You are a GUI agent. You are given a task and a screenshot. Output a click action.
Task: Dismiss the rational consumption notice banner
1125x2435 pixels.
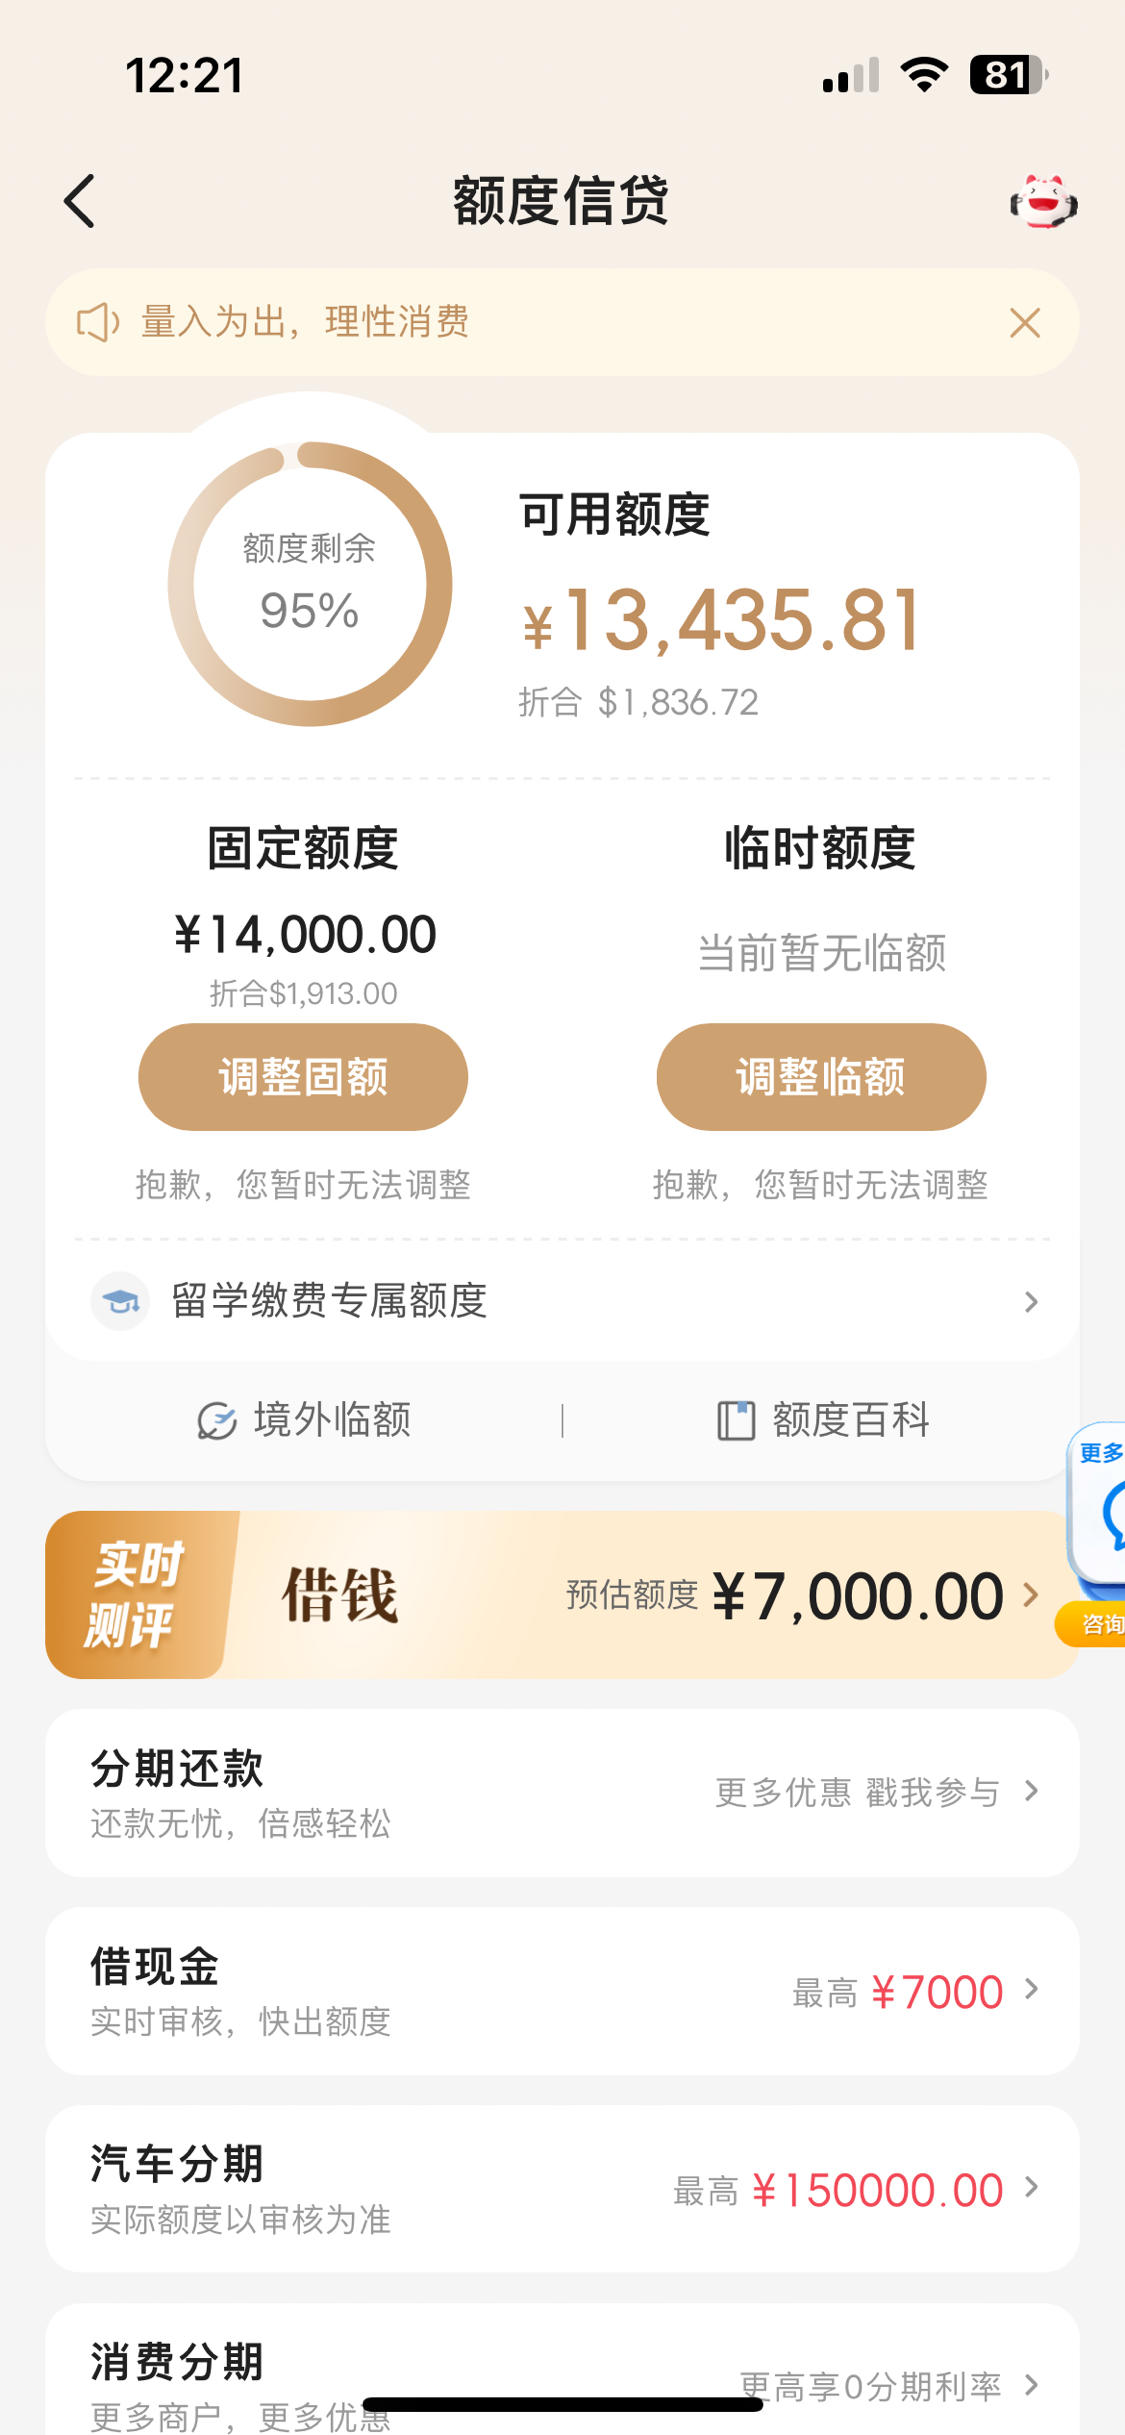click(x=1025, y=323)
